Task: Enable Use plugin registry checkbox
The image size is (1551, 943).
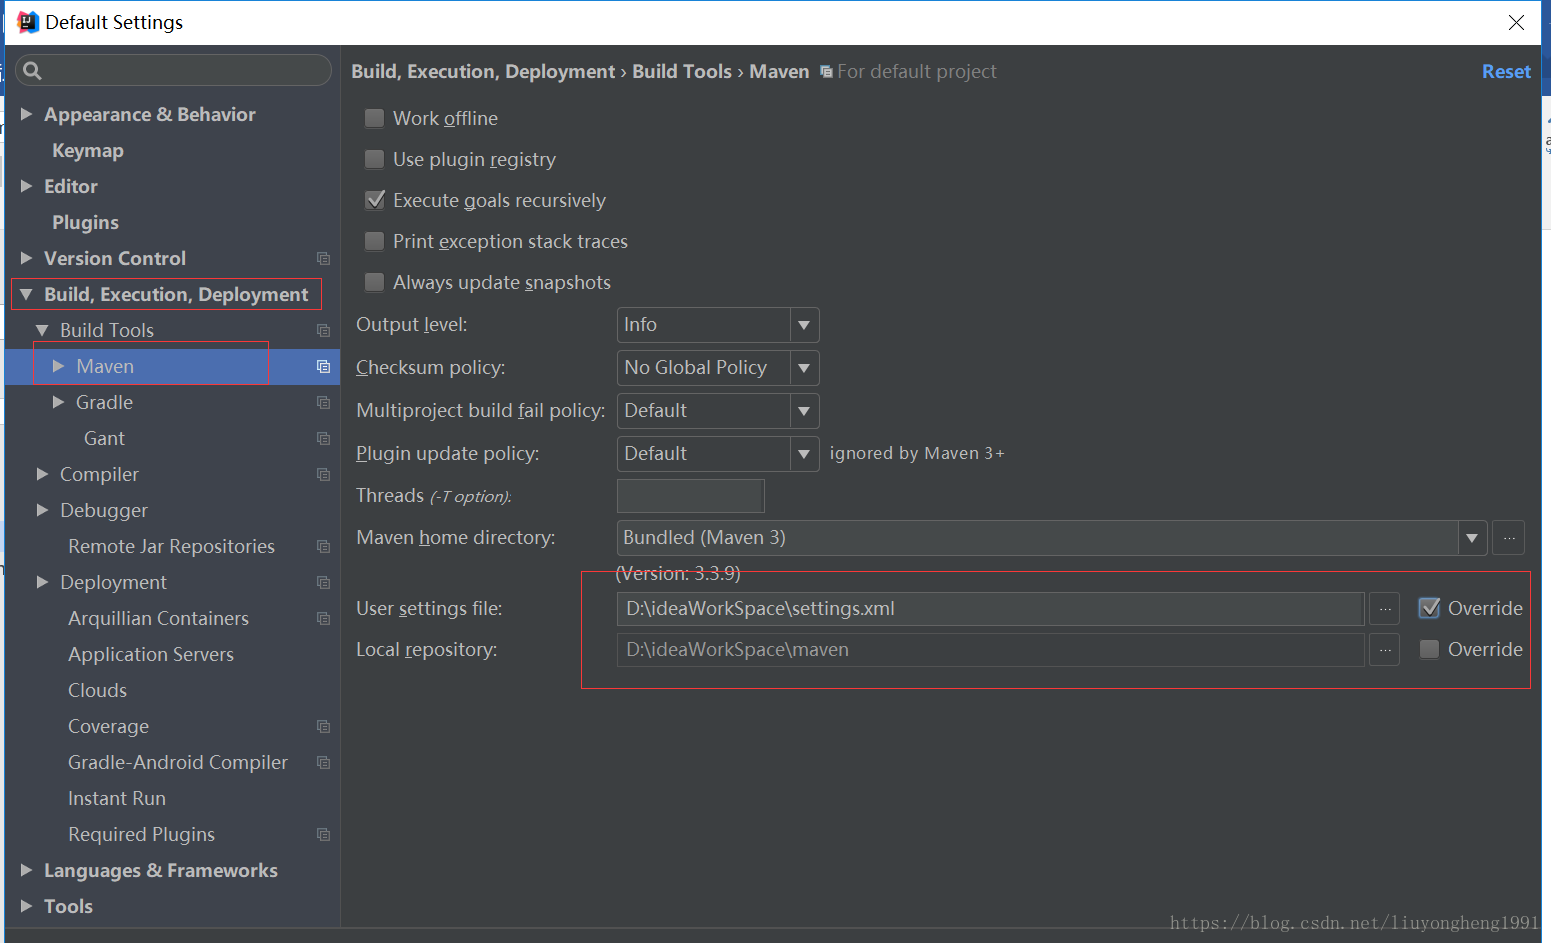Action: click(375, 159)
